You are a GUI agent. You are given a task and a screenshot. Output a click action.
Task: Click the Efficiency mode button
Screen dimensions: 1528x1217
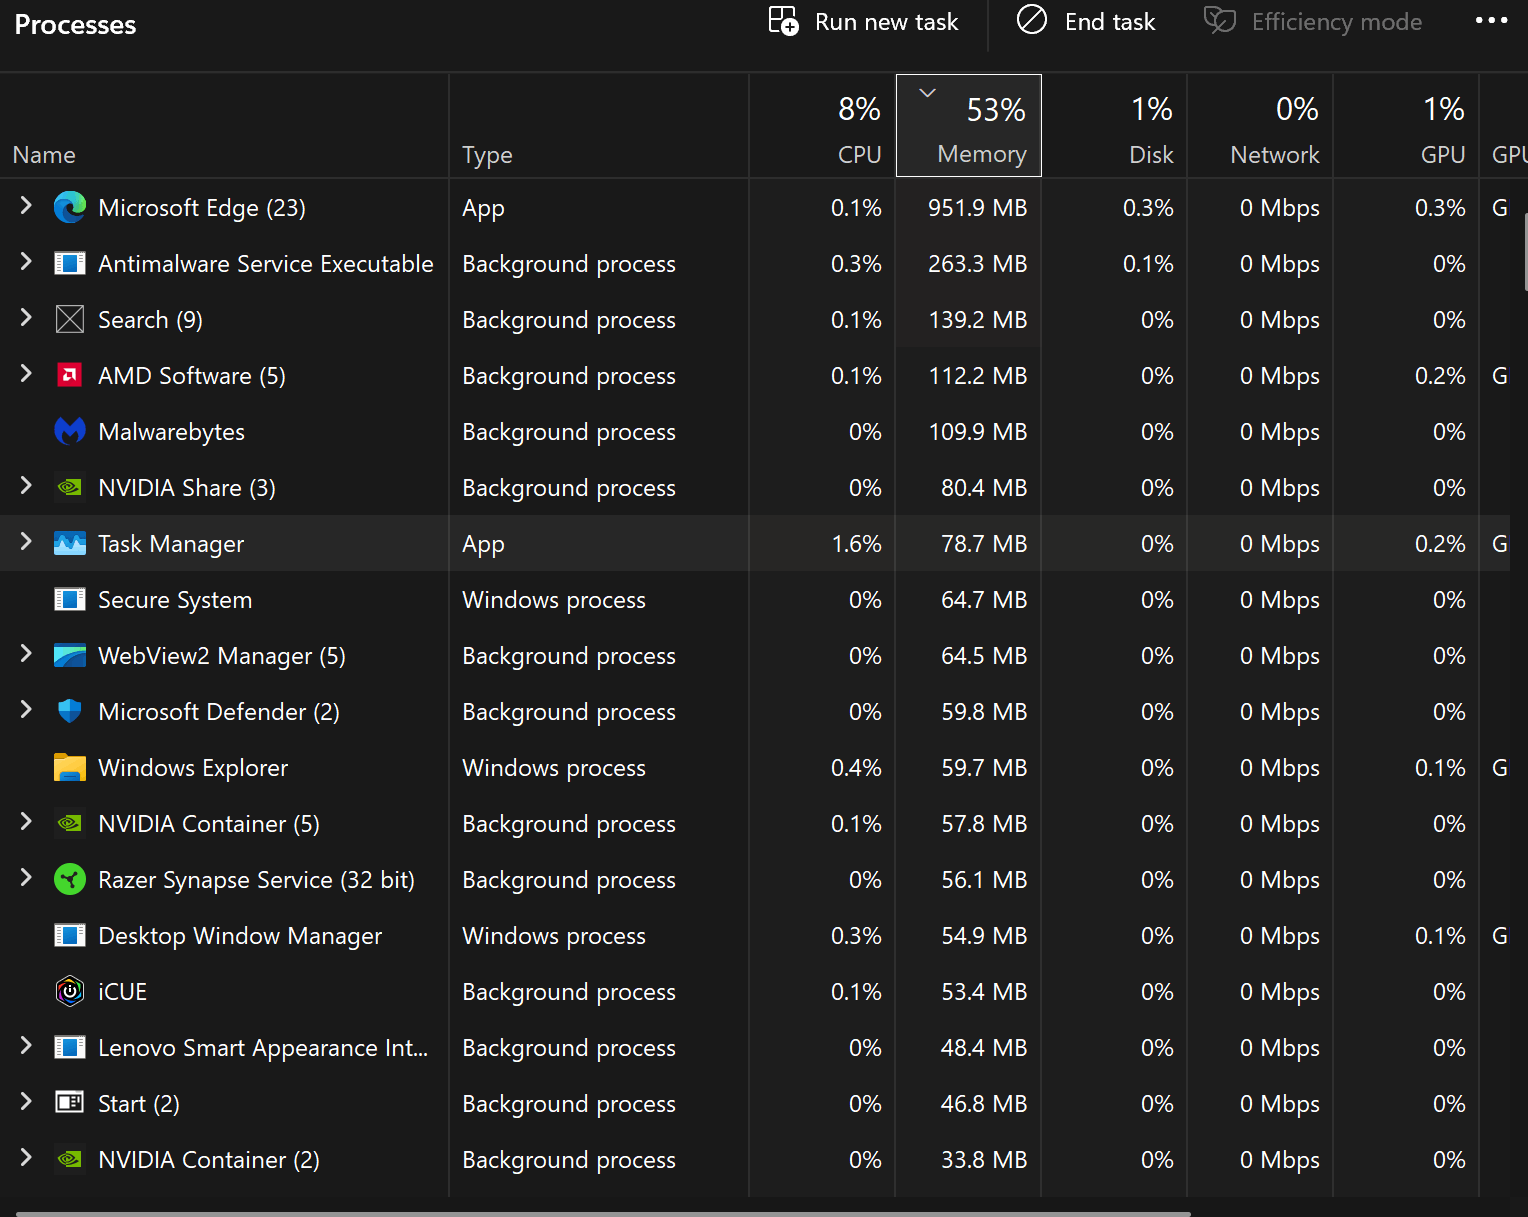click(1312, 22)
